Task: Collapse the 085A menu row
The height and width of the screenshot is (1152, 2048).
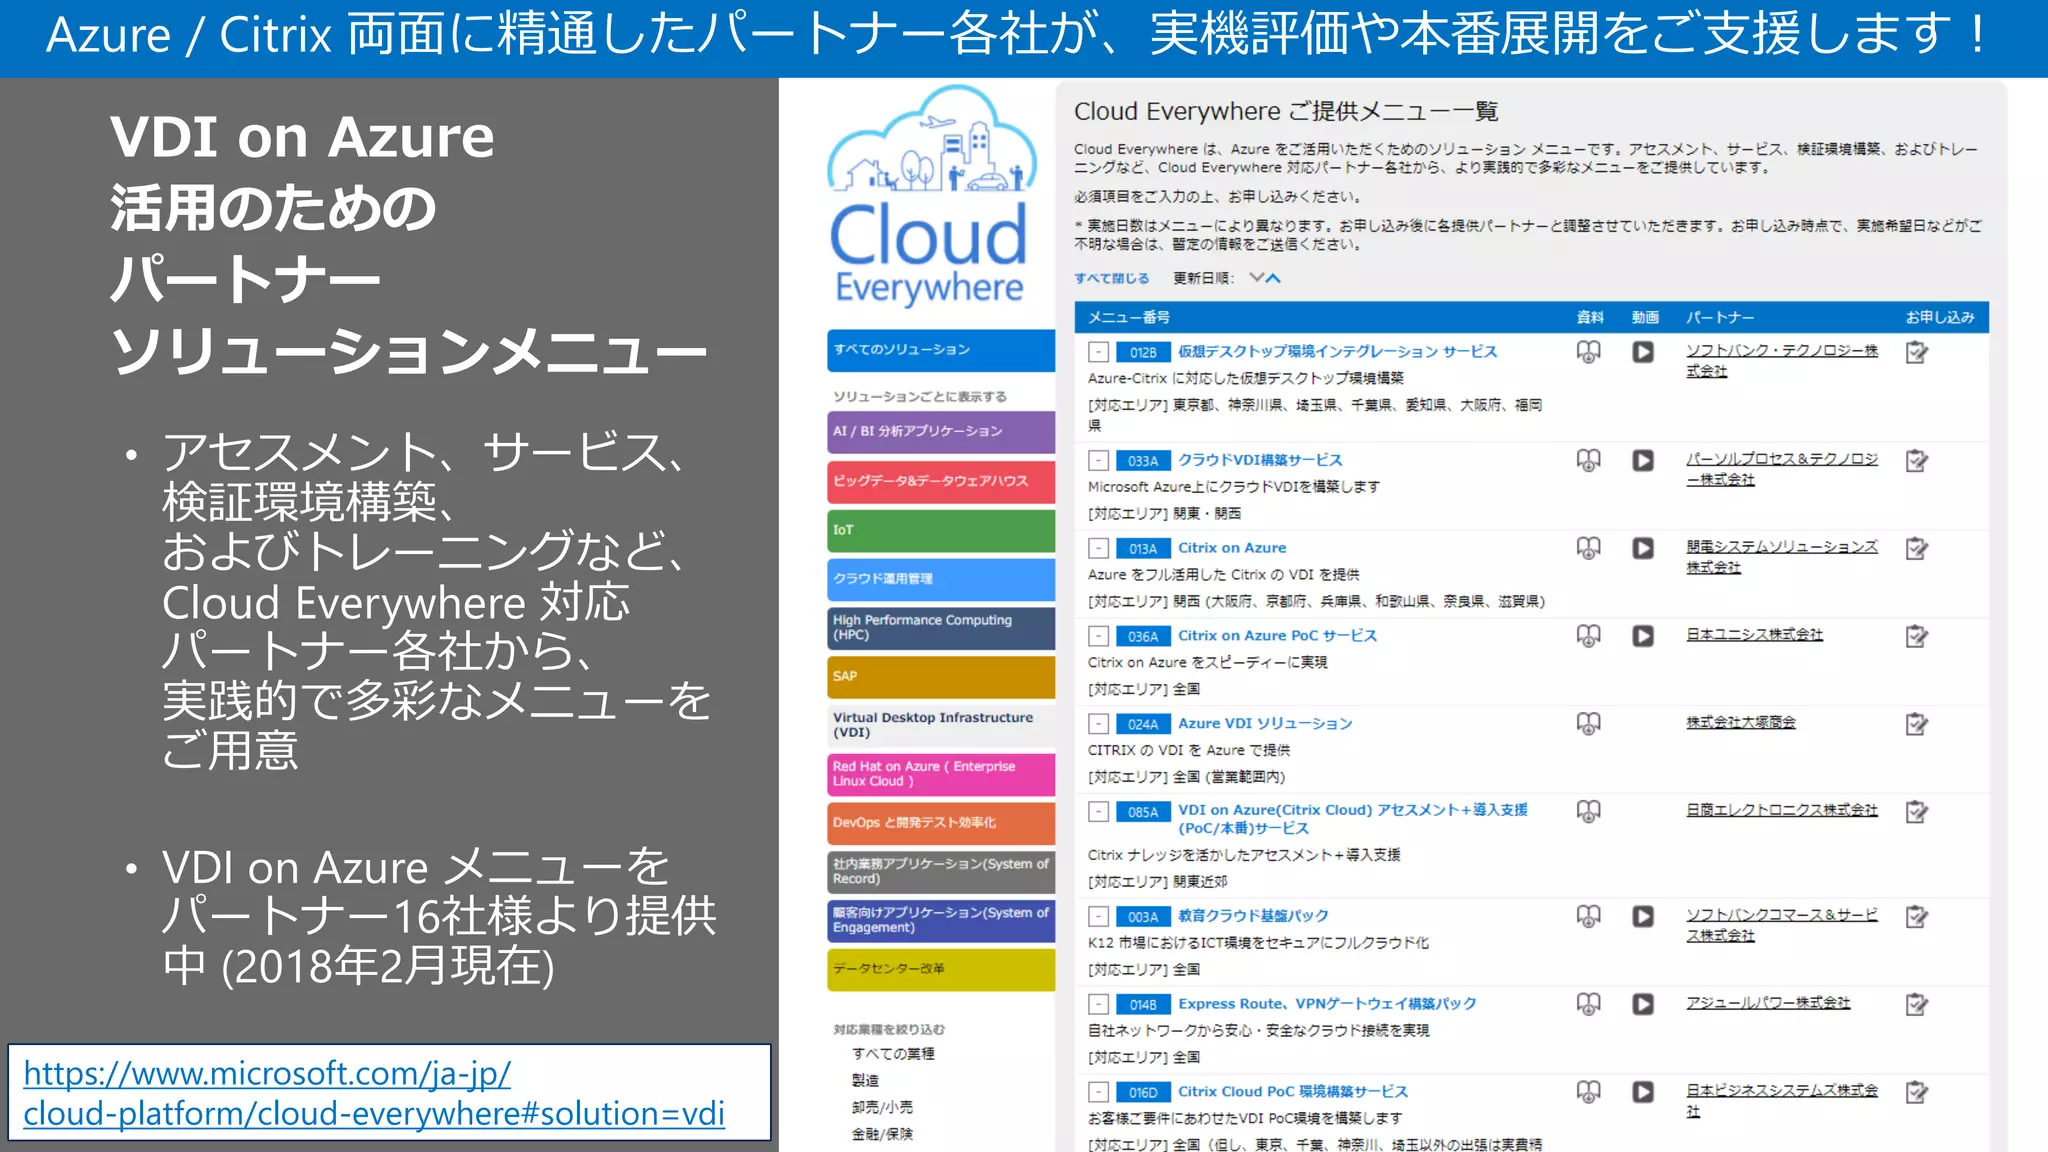Action: [x=1099, y=812]
